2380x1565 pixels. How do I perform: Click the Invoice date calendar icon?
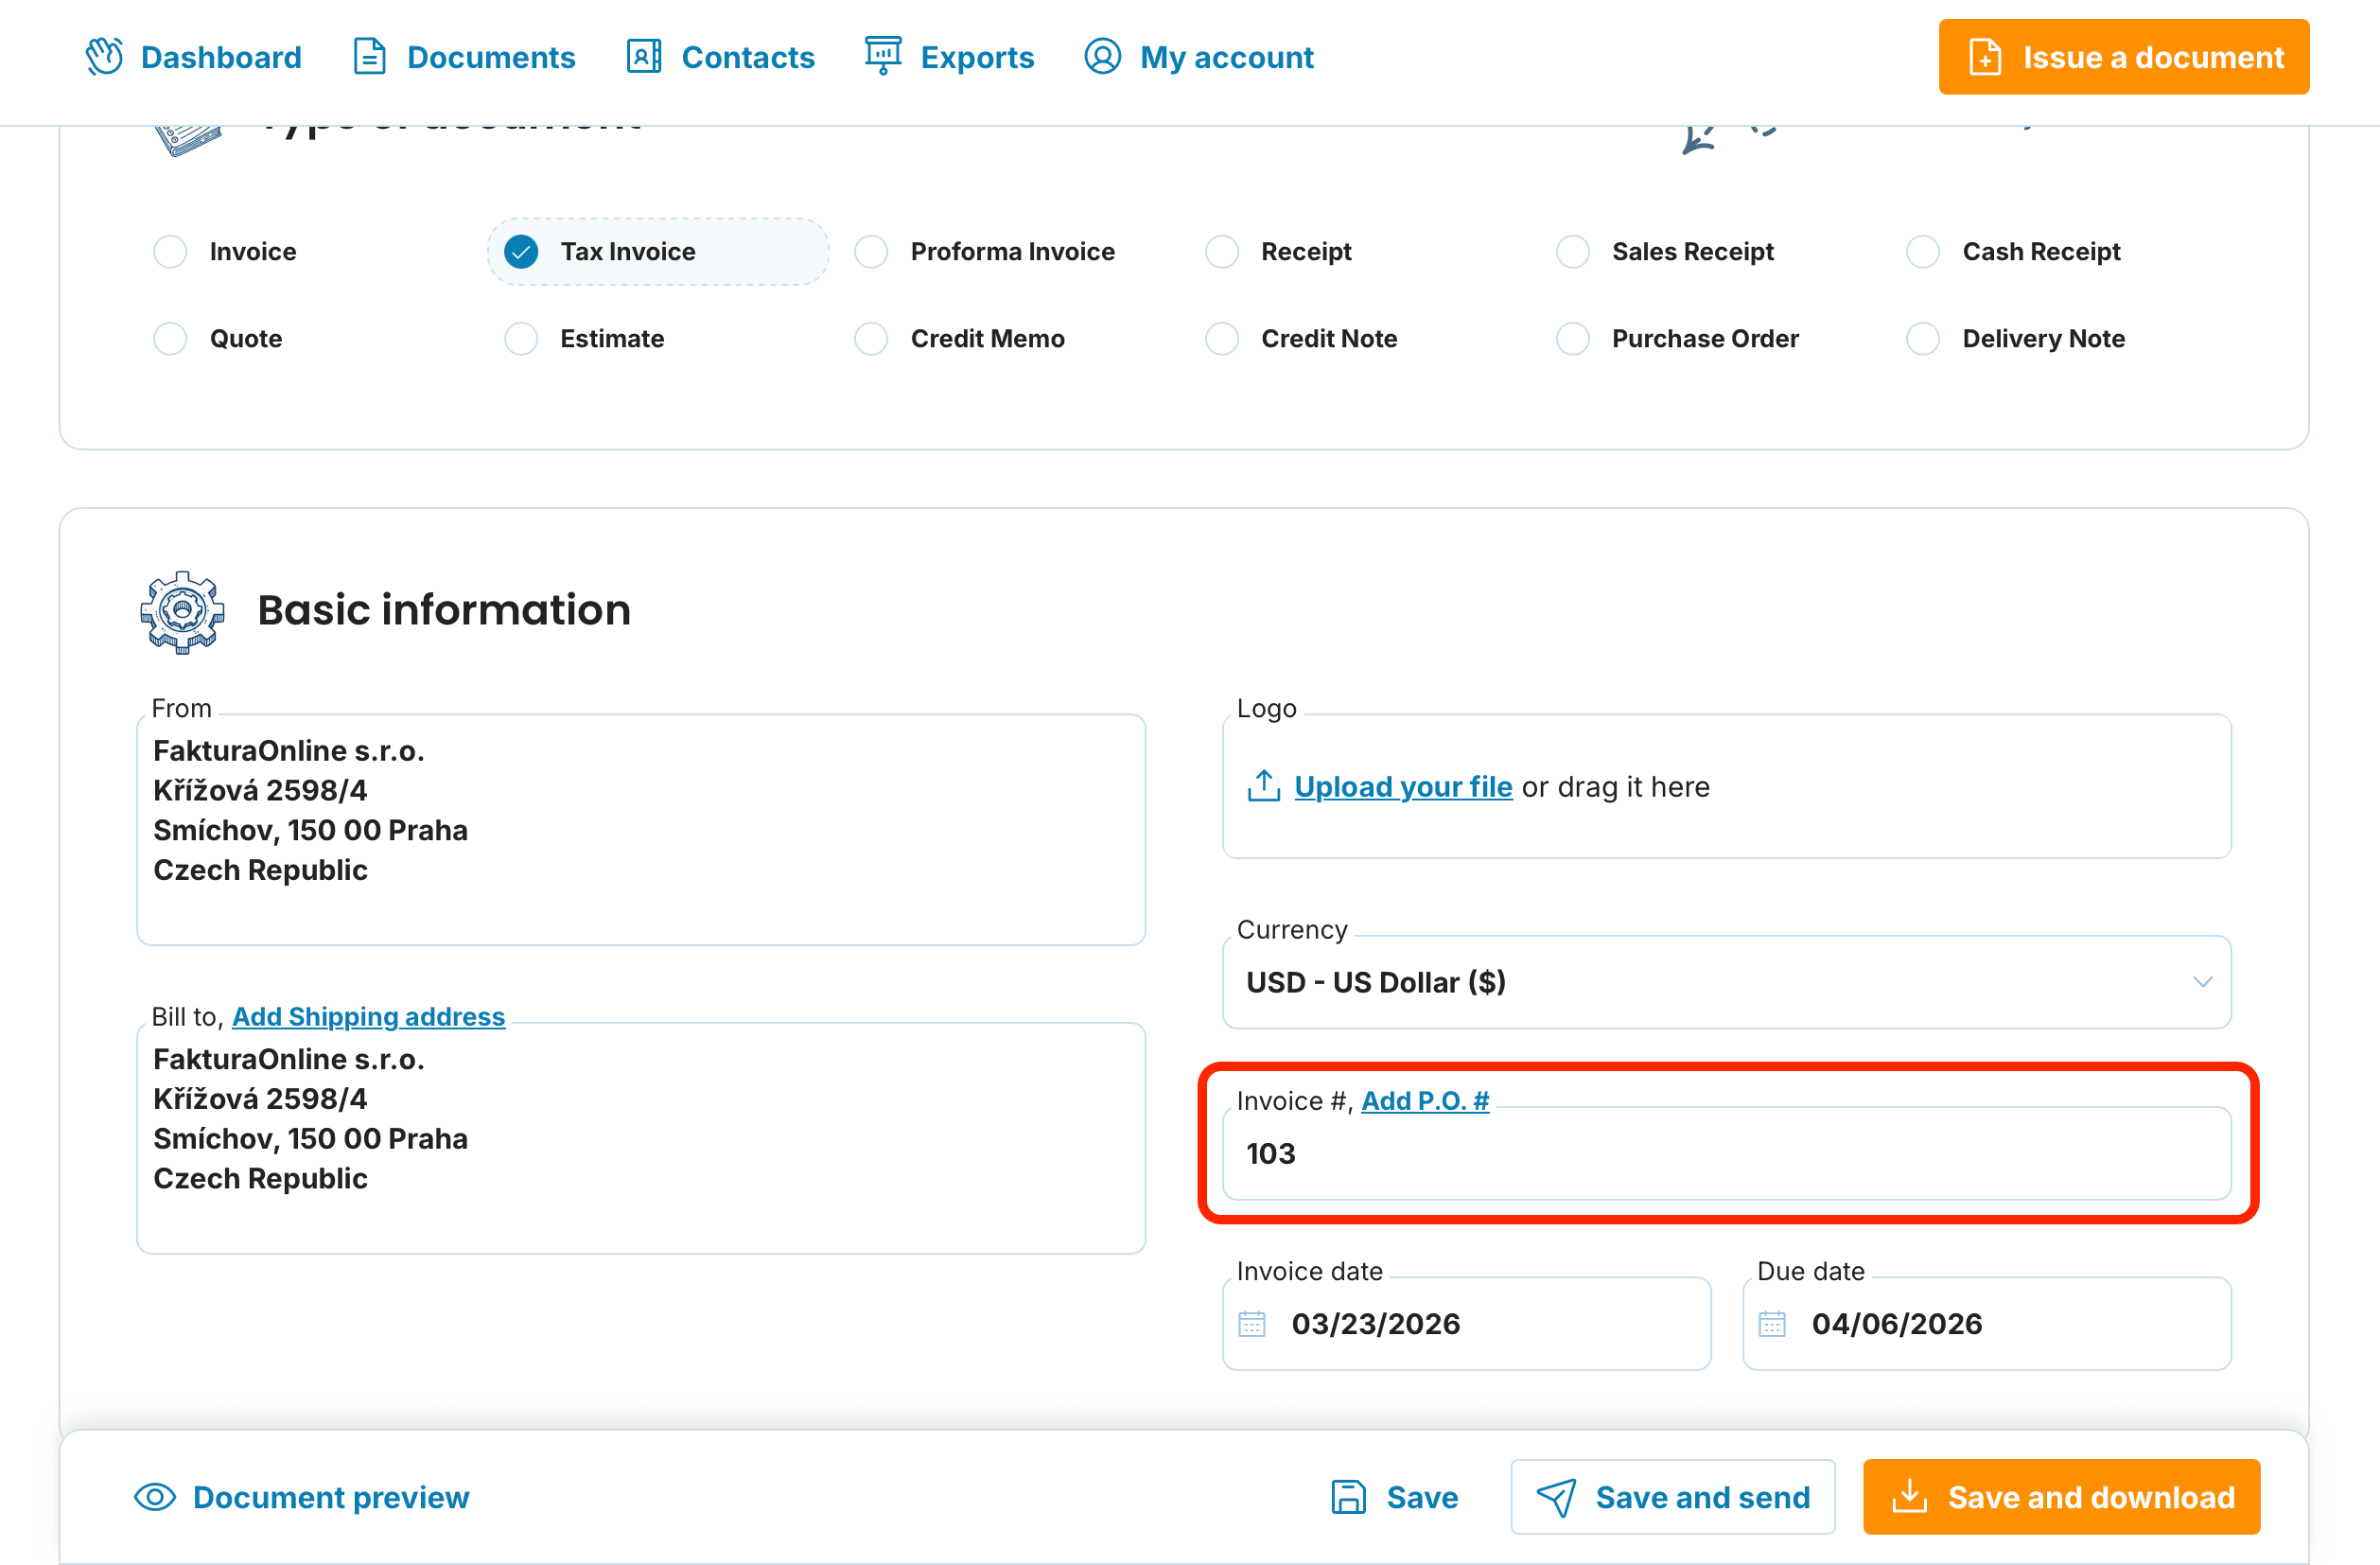[1252, 1324]
